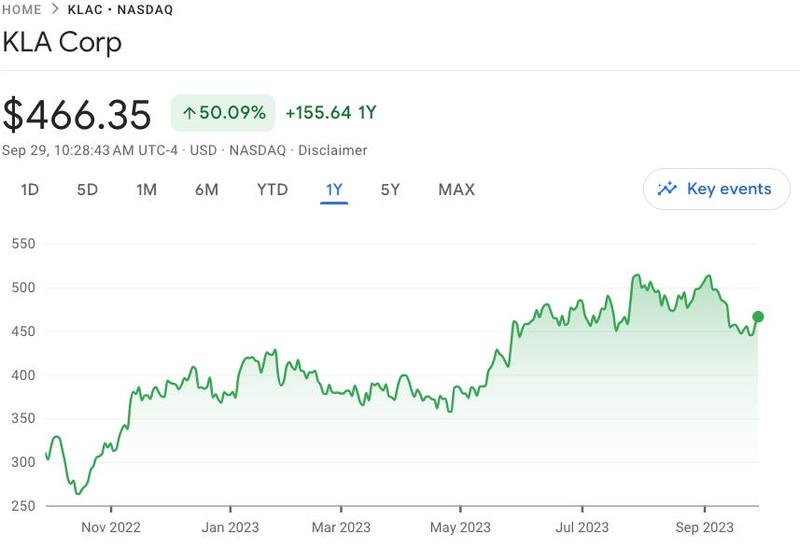The width and height of the screenshot is (800, 549).
Task: Click the USD currency label
Action: tap(203, 151)
